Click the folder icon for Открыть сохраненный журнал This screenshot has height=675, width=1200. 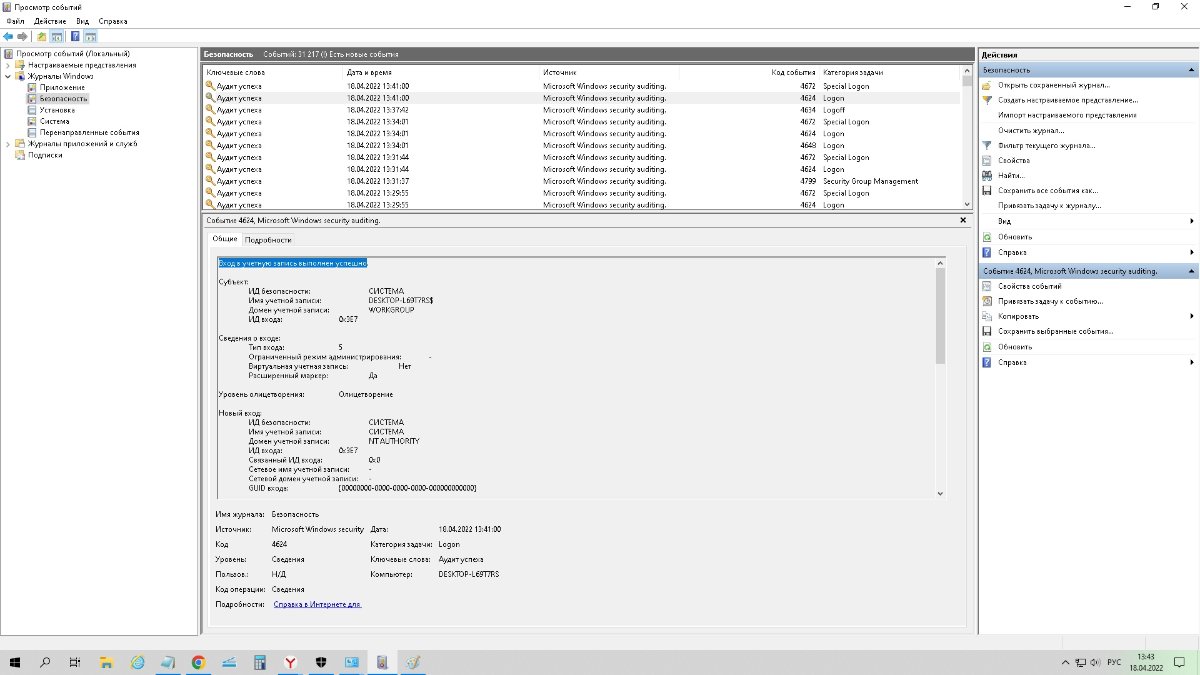[987, 86]
